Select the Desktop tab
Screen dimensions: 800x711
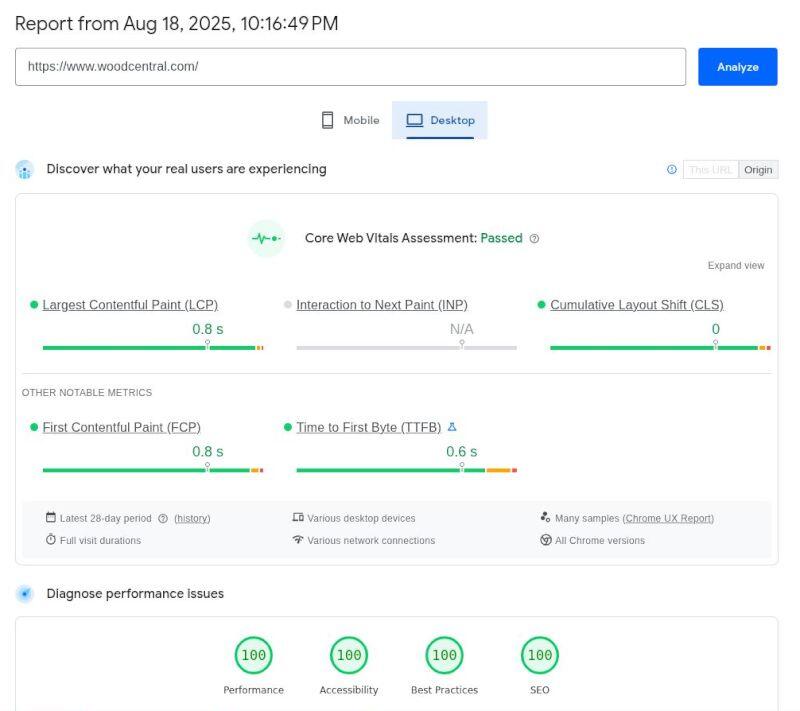click(440, 120)
